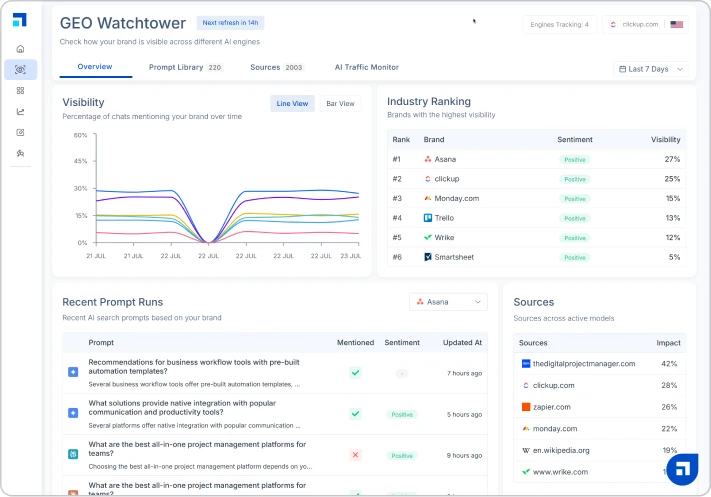Viewport: 711px width, 497px height.
Task: Click the clickup.com row in Sources
Action: pyautogui.click(x=599, y=385)
